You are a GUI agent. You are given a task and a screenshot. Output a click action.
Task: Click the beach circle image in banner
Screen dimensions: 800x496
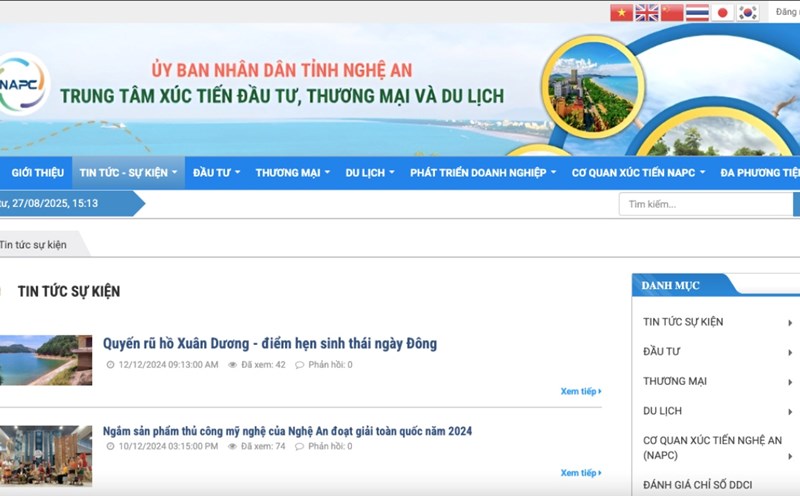(x=593, y=87)
